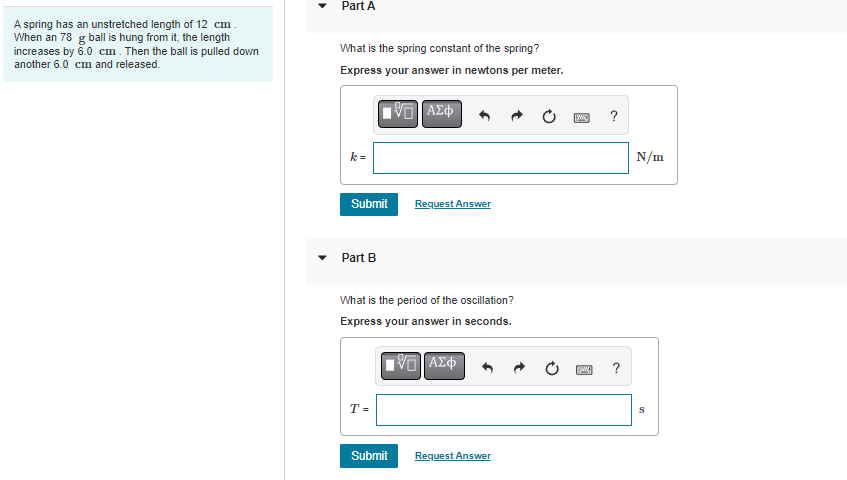847x480 pixels.
Task: Show keyboard shortcuts for Part A
Action: (582, 117)
